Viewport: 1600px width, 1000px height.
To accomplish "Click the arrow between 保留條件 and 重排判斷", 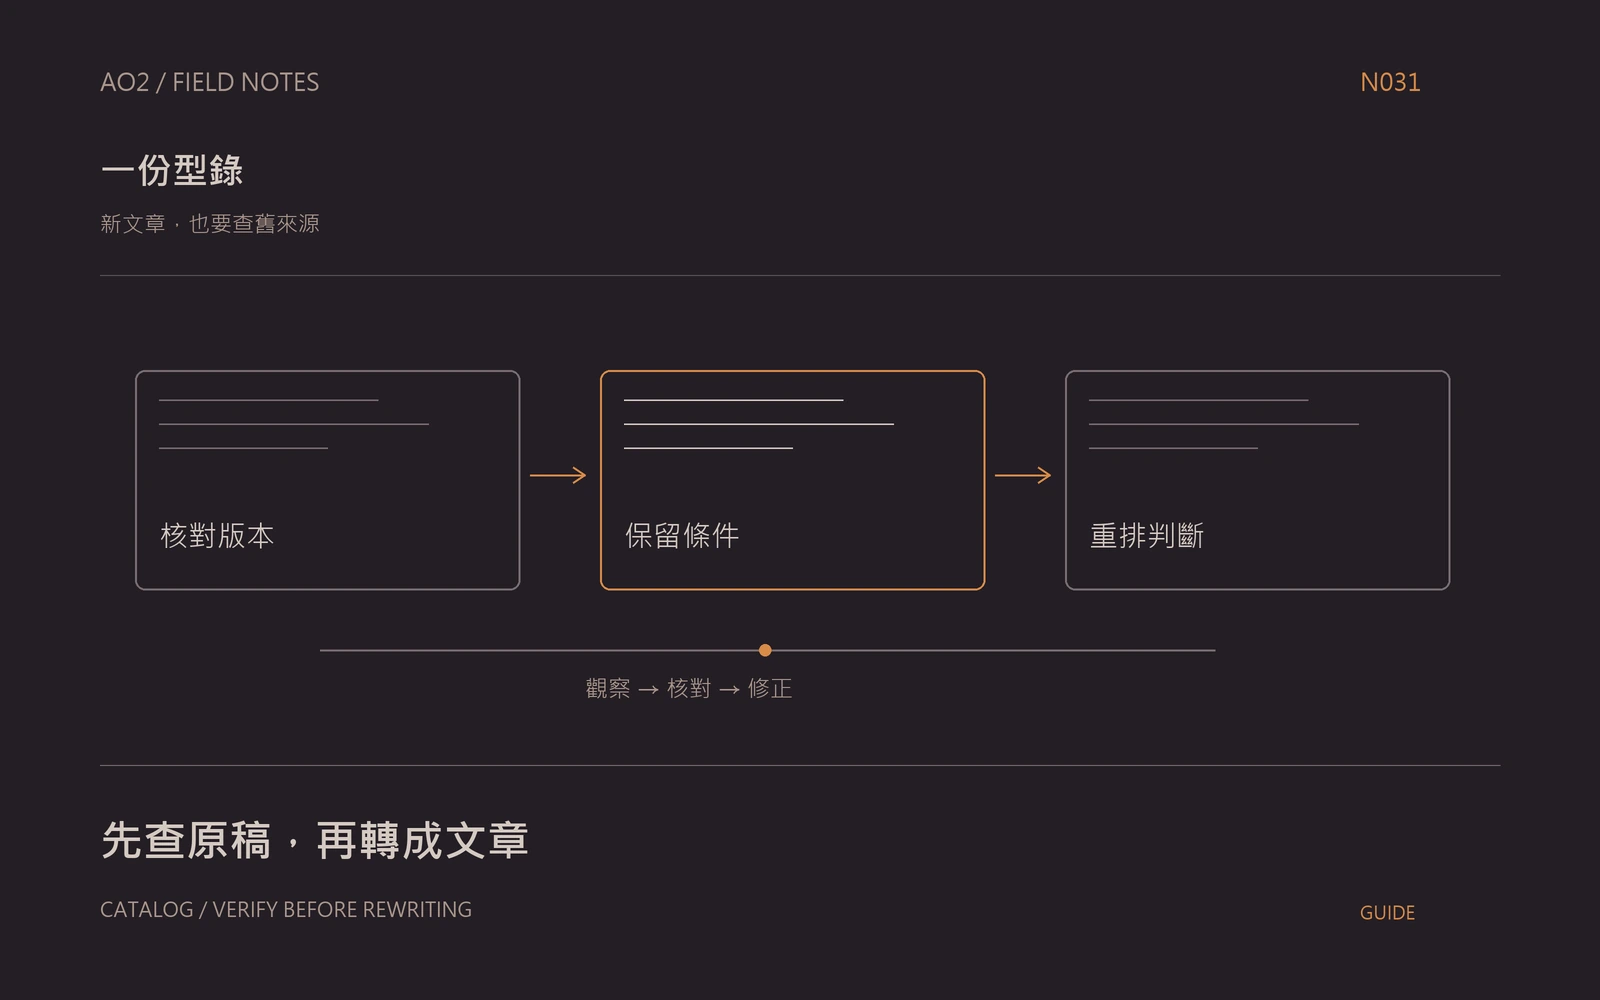I will click(x=1023, y=475).
